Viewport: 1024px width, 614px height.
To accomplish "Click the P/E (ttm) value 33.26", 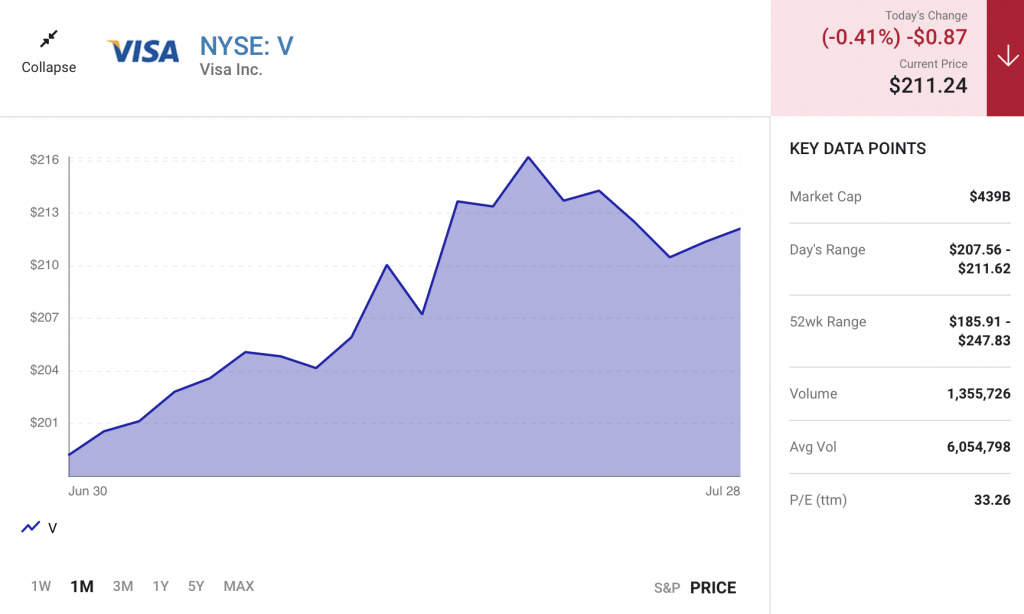I will tap(992, 500).
